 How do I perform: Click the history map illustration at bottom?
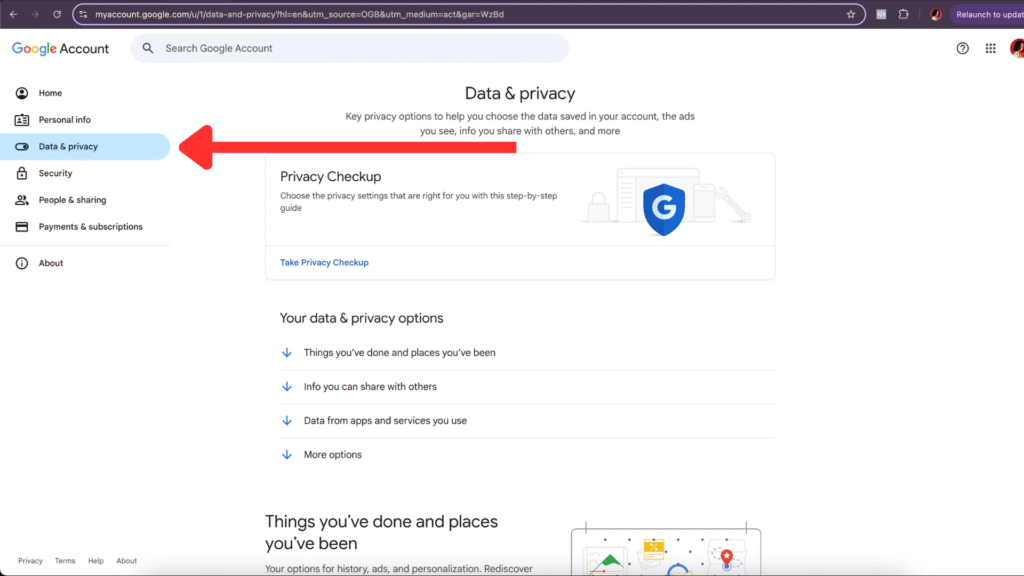click(665, 550)
